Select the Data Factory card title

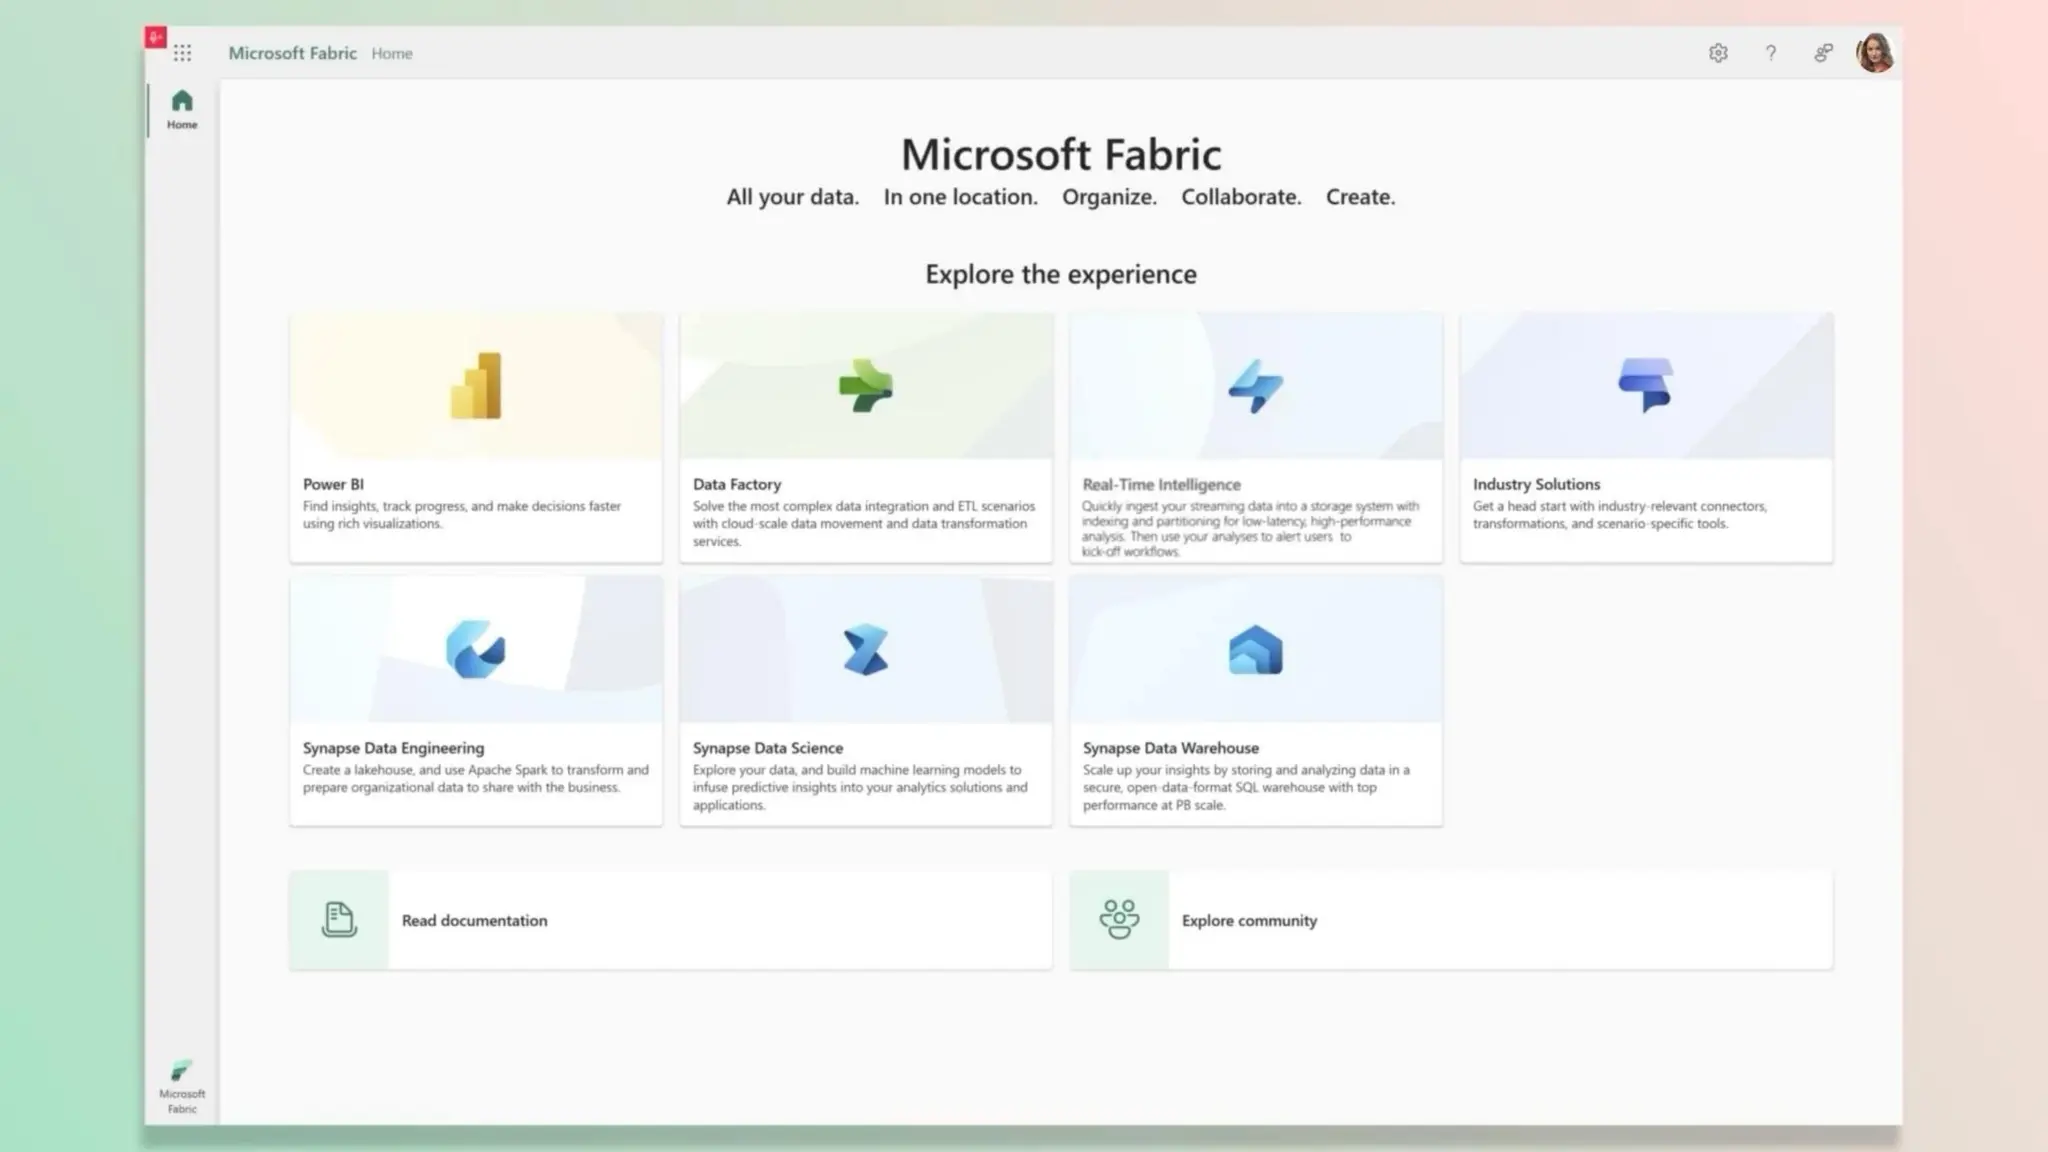[x=737, y=484]
